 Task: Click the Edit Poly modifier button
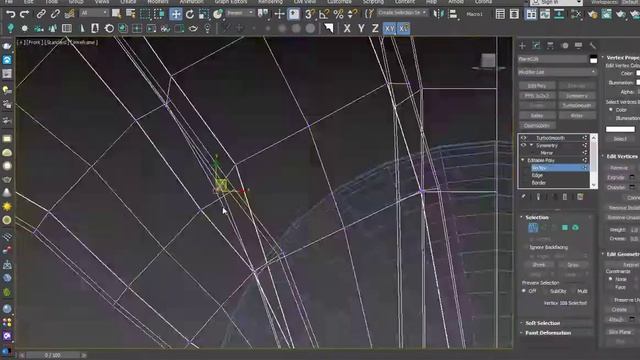[537, 86]
